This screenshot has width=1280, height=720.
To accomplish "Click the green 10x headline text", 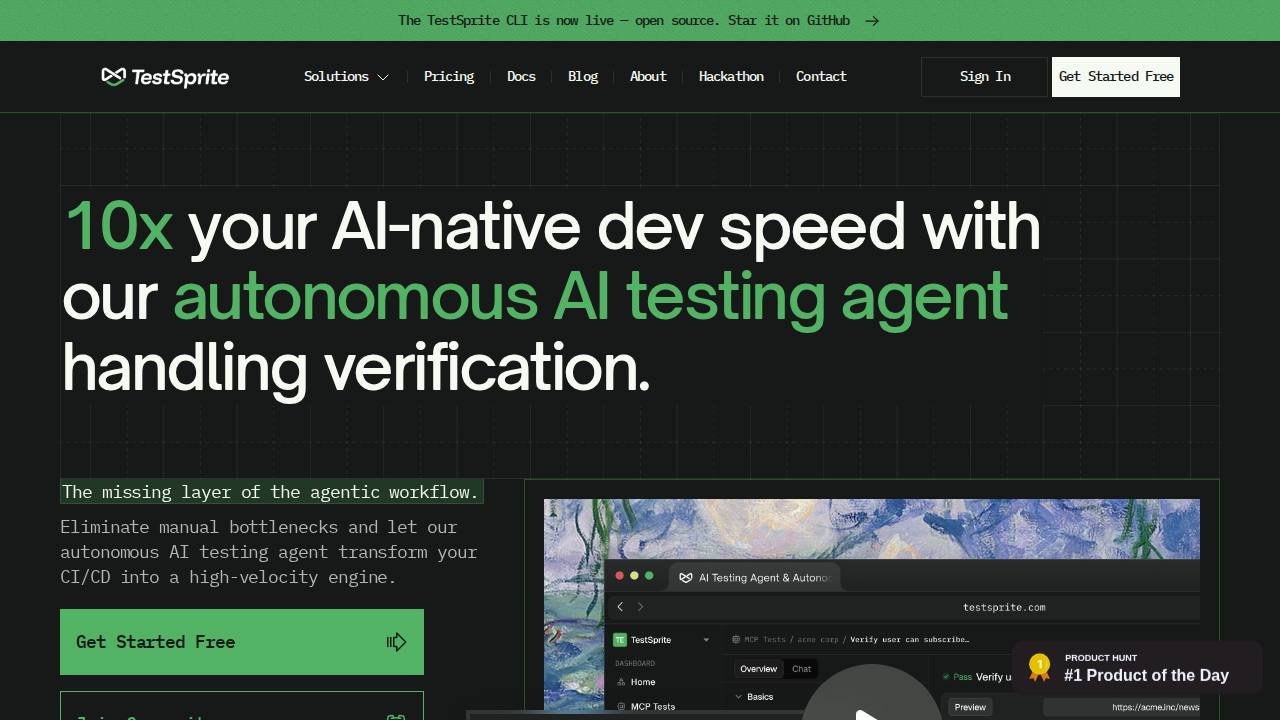I will point(119,226).
